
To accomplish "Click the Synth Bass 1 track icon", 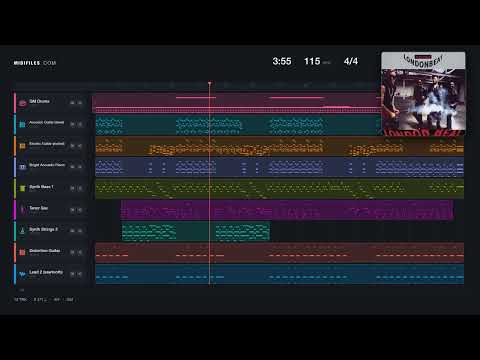I will 22,188.
